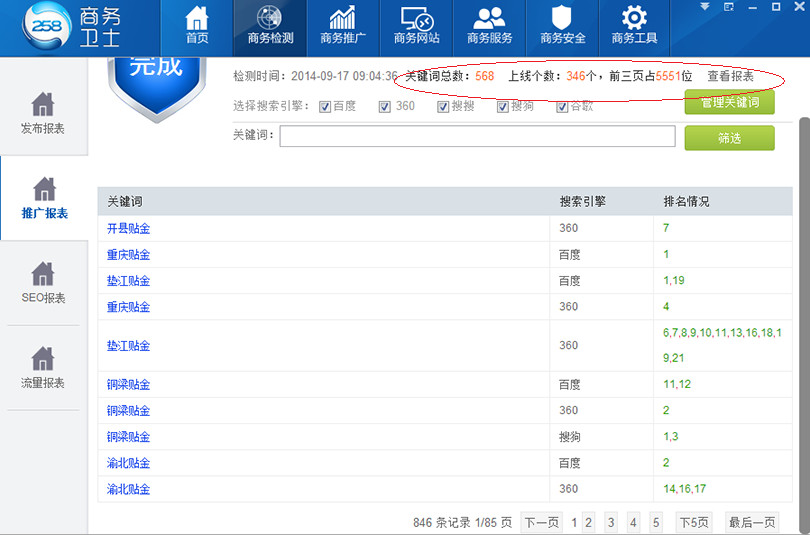Switch to the 商务检测 tab
The width and height of the screenshot is (810, 535).
click(x=270, y=26)
